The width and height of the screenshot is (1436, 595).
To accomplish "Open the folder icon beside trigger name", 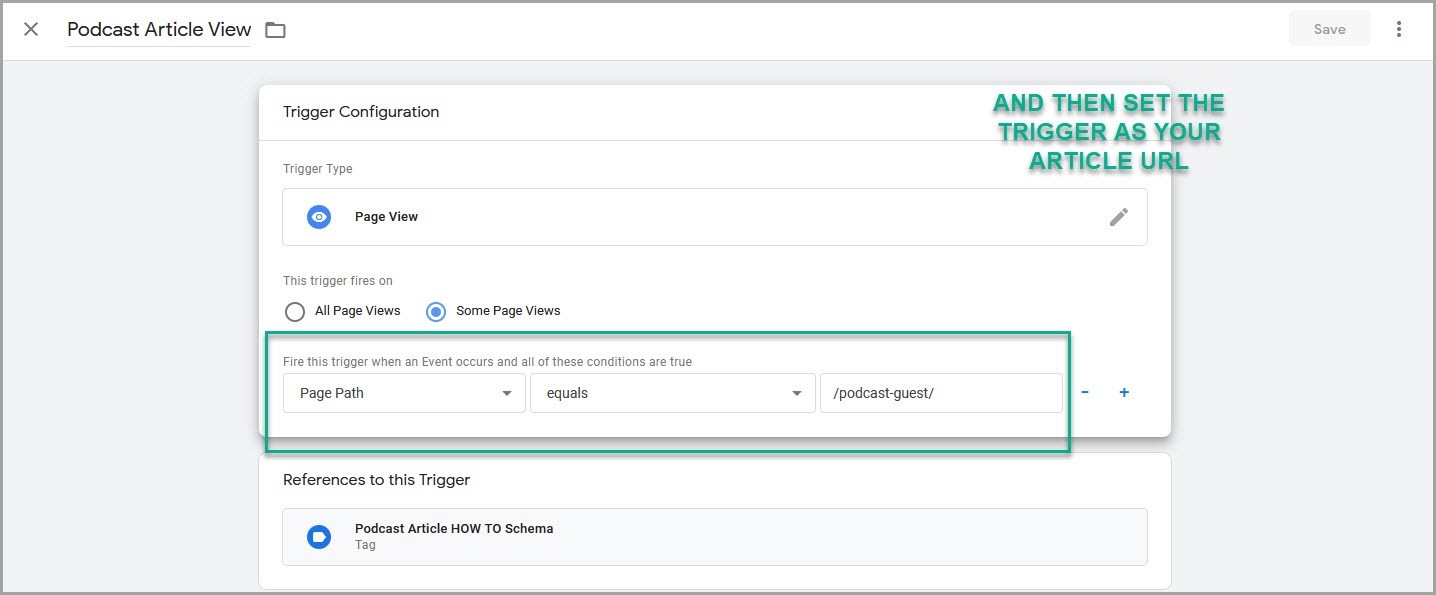I will (x=275, y=29).
